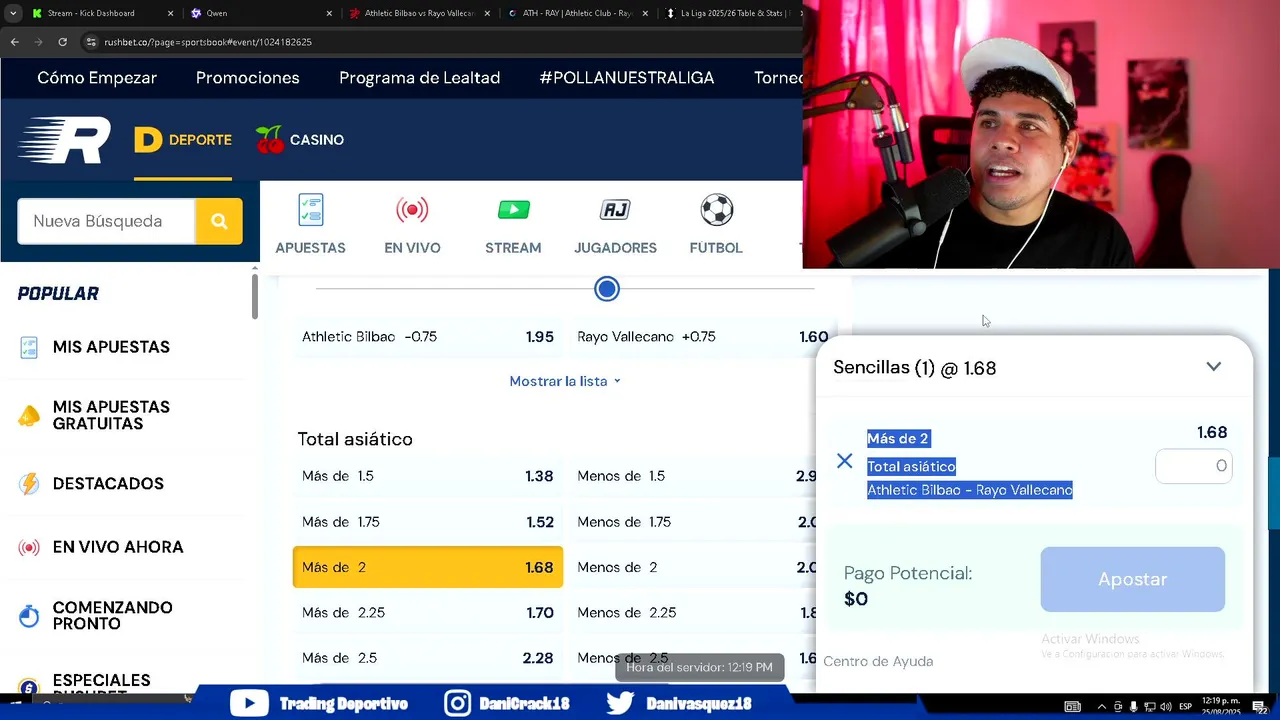Open Comenzando Pronto in sidebar
1280x720 pixels.
112,616
